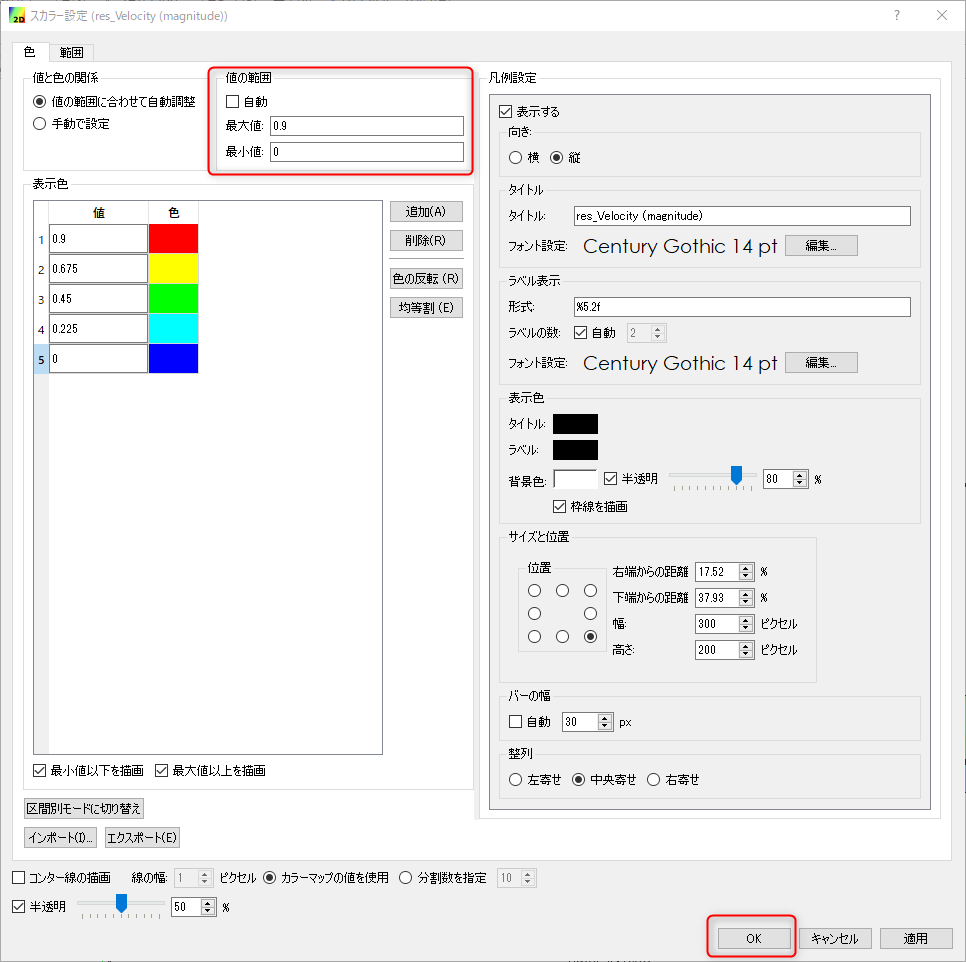Click red color swatch in row 1

173,238
